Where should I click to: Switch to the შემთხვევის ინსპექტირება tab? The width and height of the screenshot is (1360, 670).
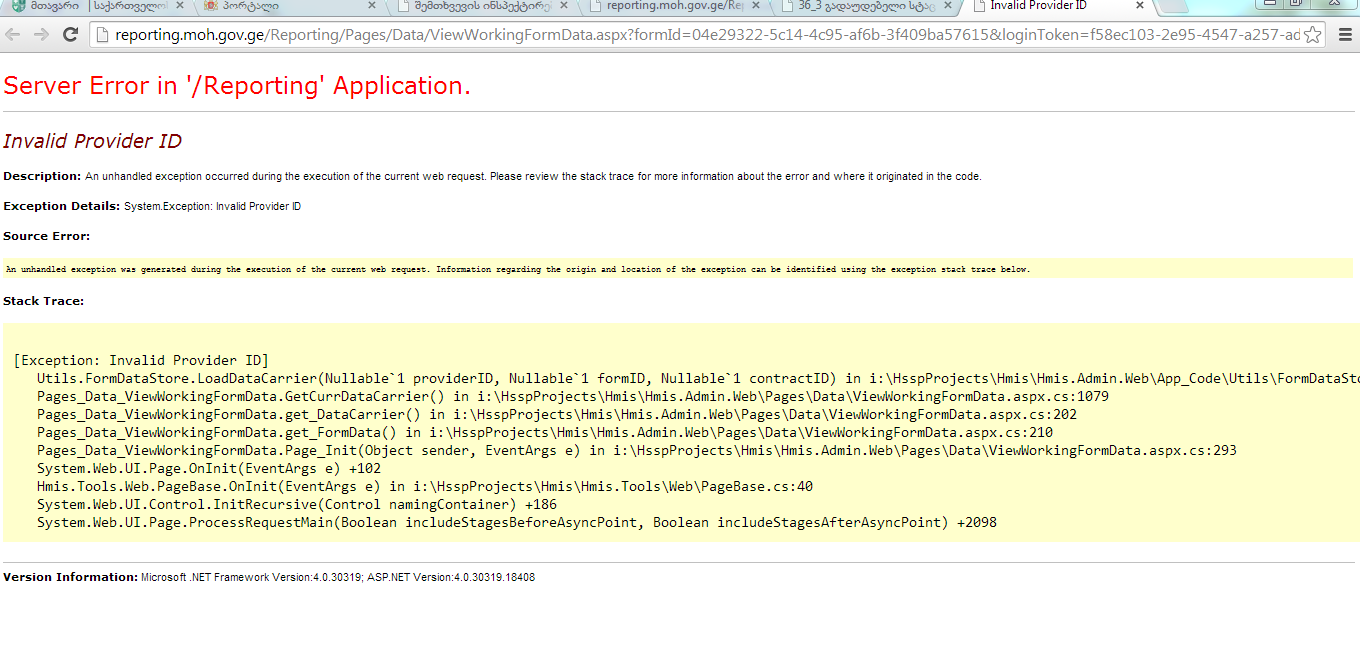click(x=480, y=6)
